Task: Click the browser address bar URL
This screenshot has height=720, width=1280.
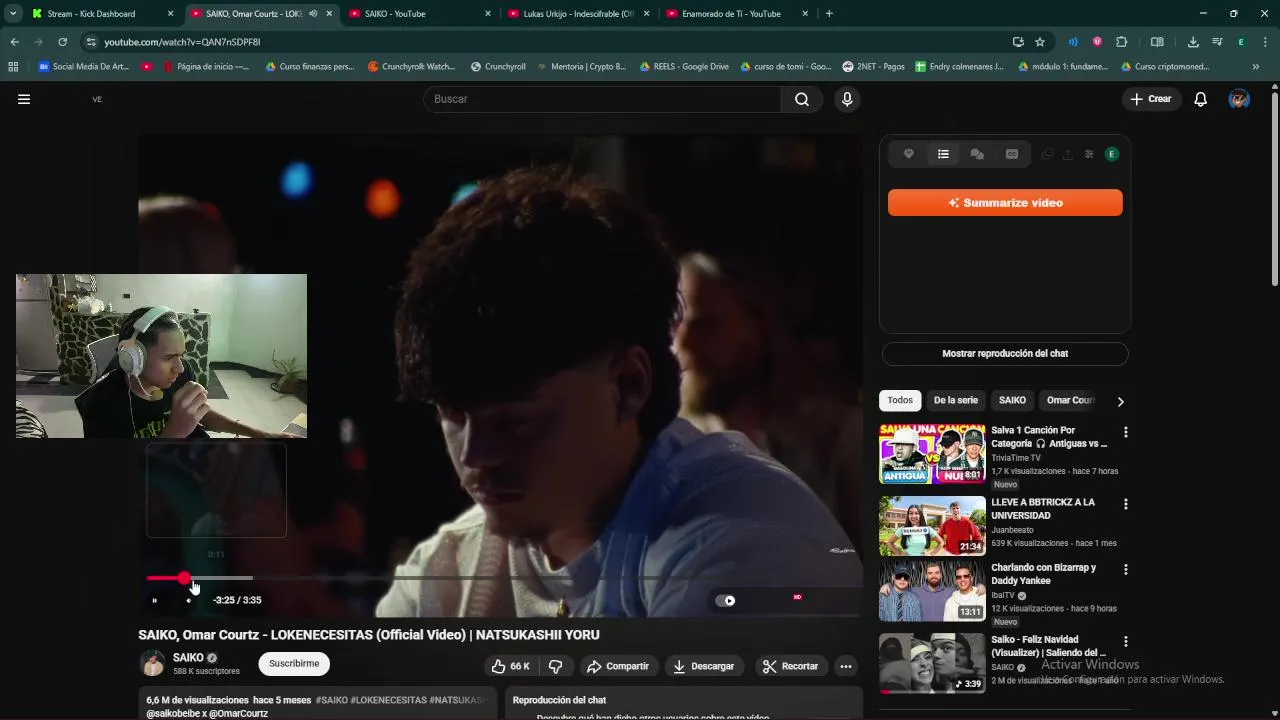Action: pyautogui.click(x=182, y=42)
